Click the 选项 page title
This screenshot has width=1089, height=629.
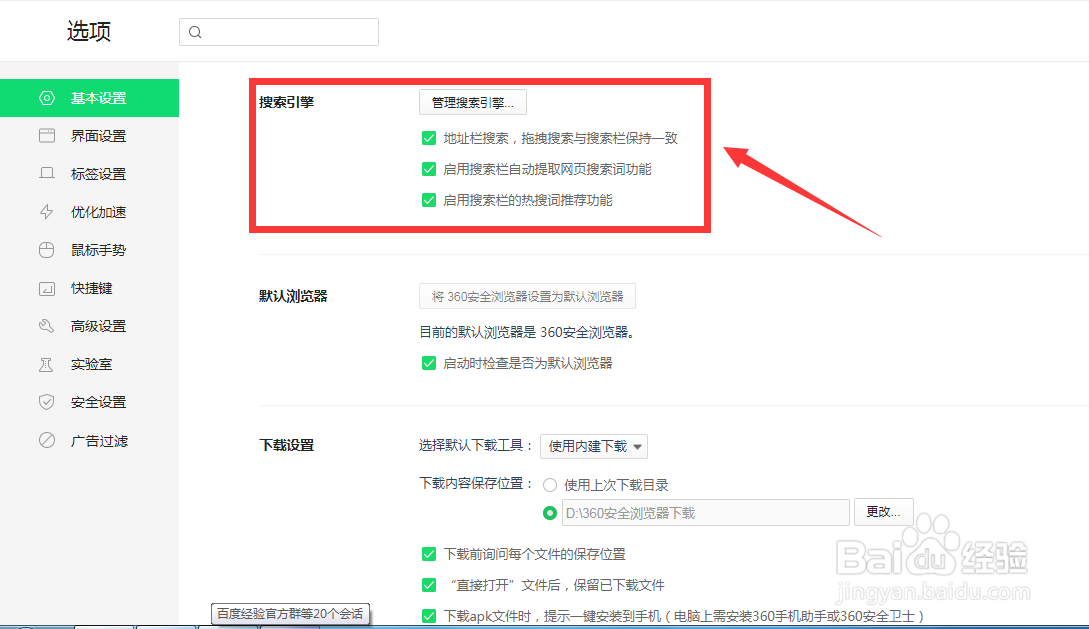pos(89,31)
